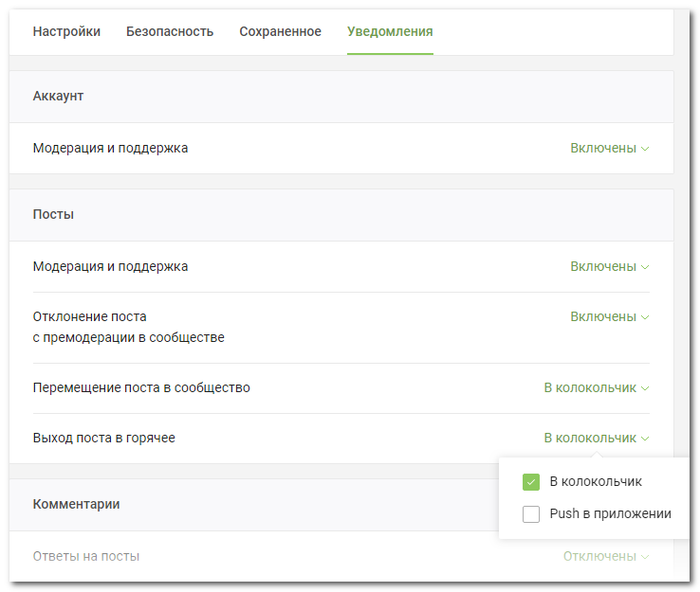Click the Посты section header
Viewport: 700px width, 592px height.
coord(53,215)
